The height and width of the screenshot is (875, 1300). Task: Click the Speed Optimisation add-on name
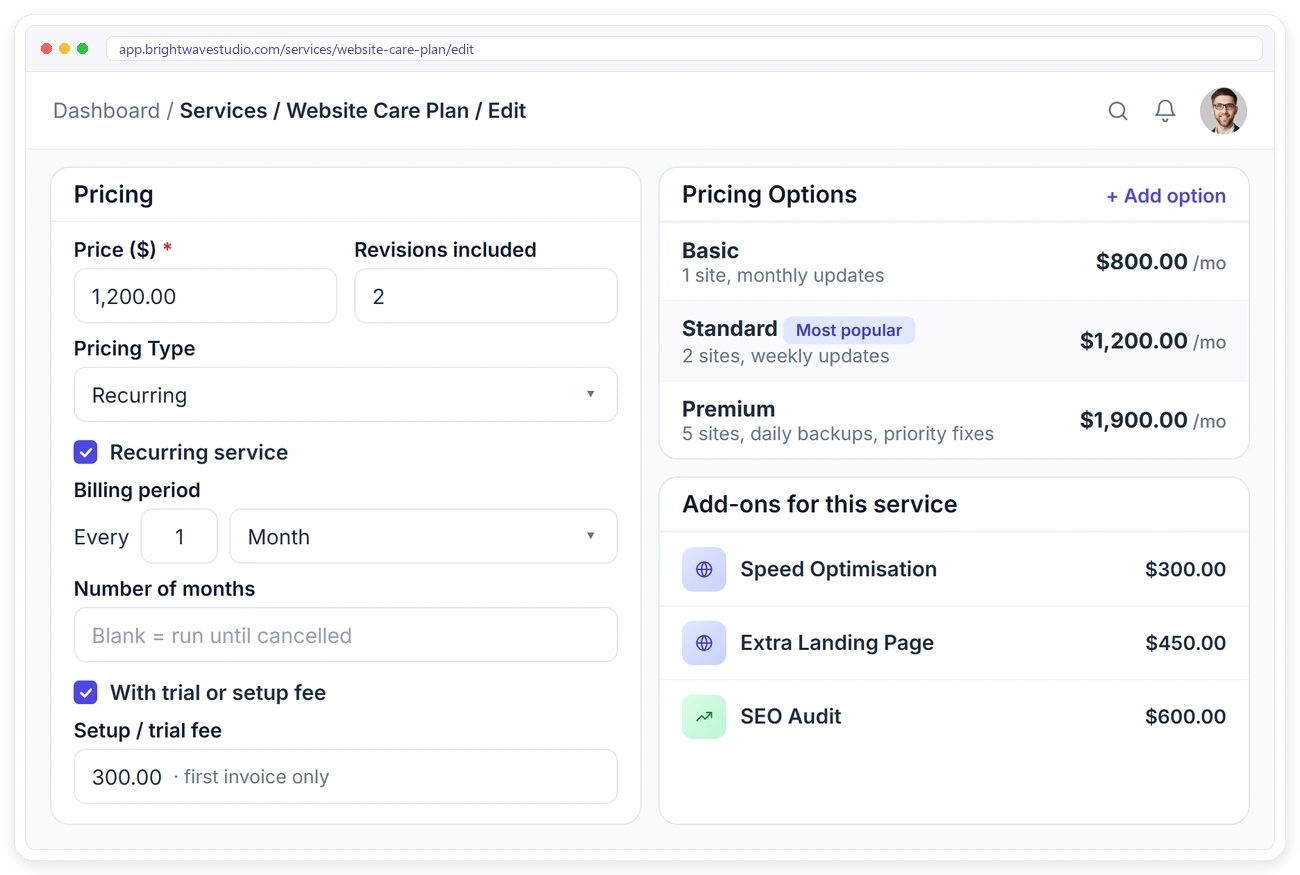point(838,569)
